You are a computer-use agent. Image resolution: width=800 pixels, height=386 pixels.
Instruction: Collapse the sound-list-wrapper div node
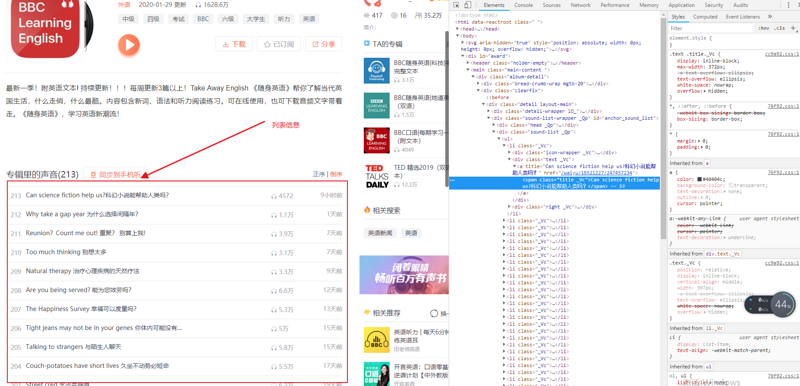488,118
